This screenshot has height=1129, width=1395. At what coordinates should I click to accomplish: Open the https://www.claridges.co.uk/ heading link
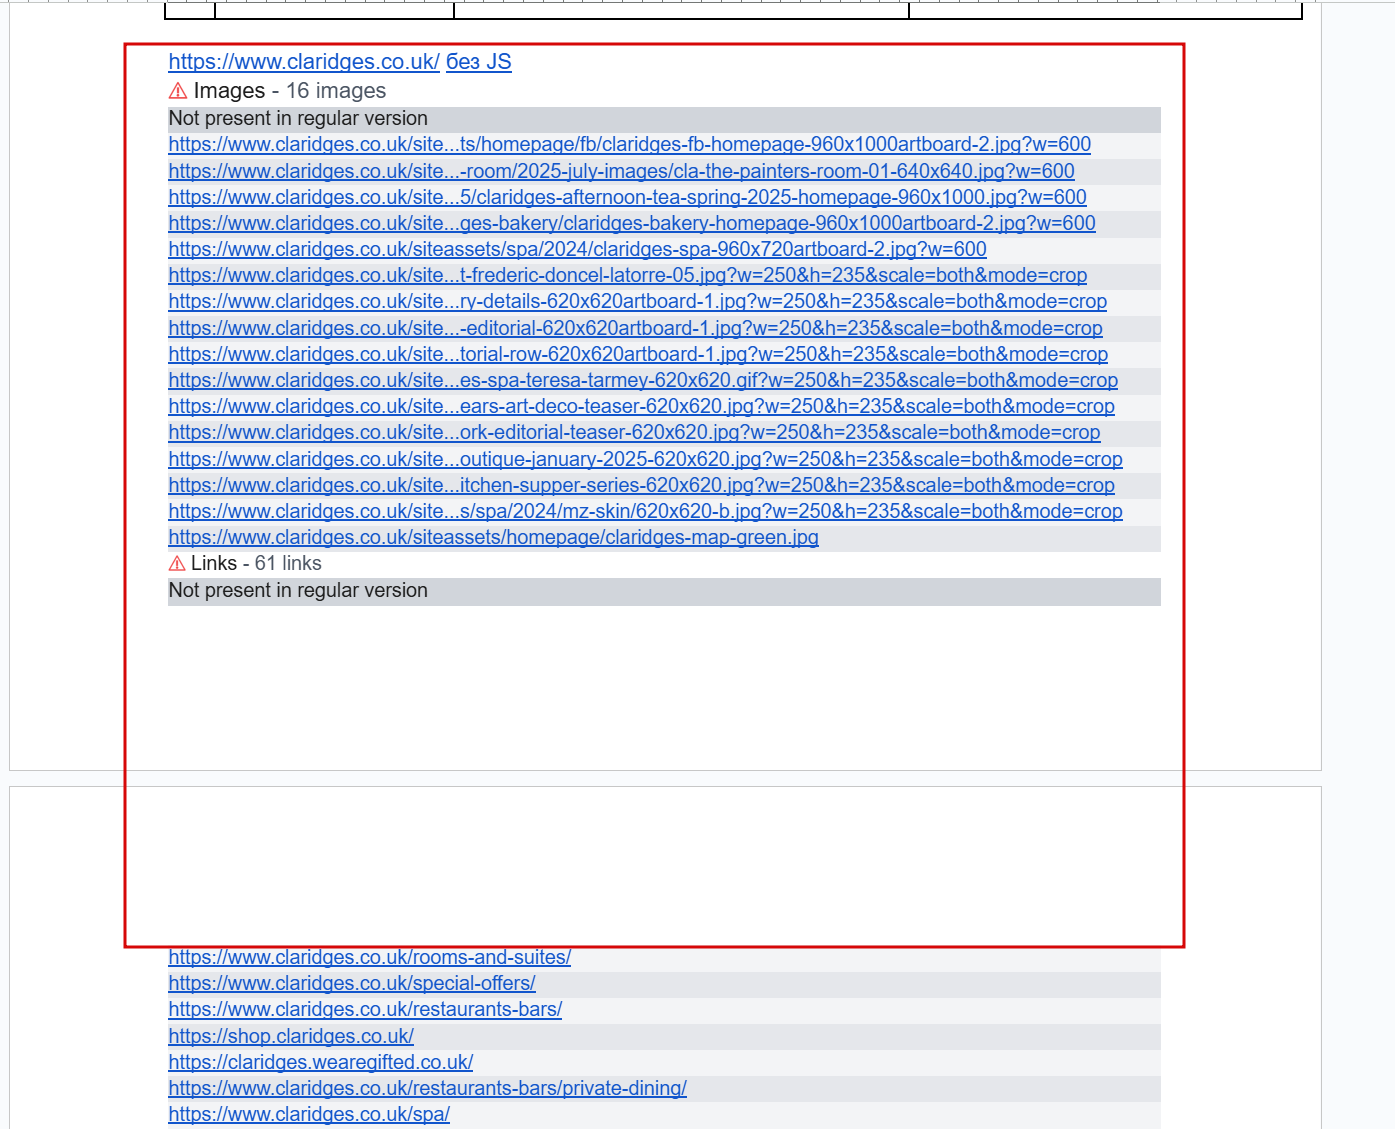304,62
